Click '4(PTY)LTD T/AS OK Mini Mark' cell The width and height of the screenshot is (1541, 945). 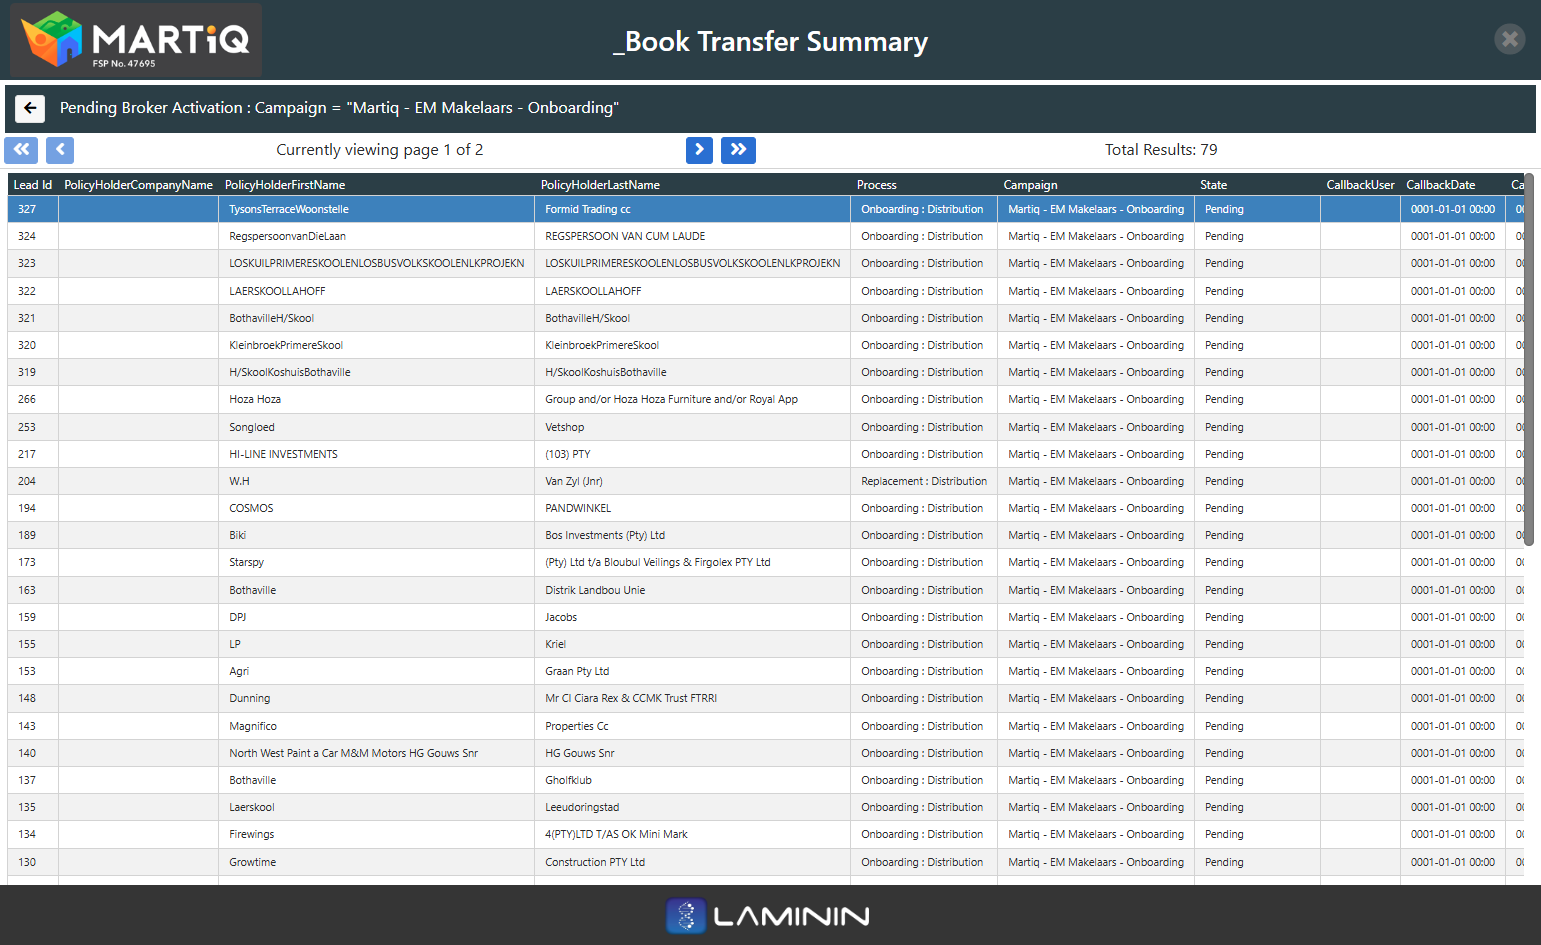click(693, 834)
